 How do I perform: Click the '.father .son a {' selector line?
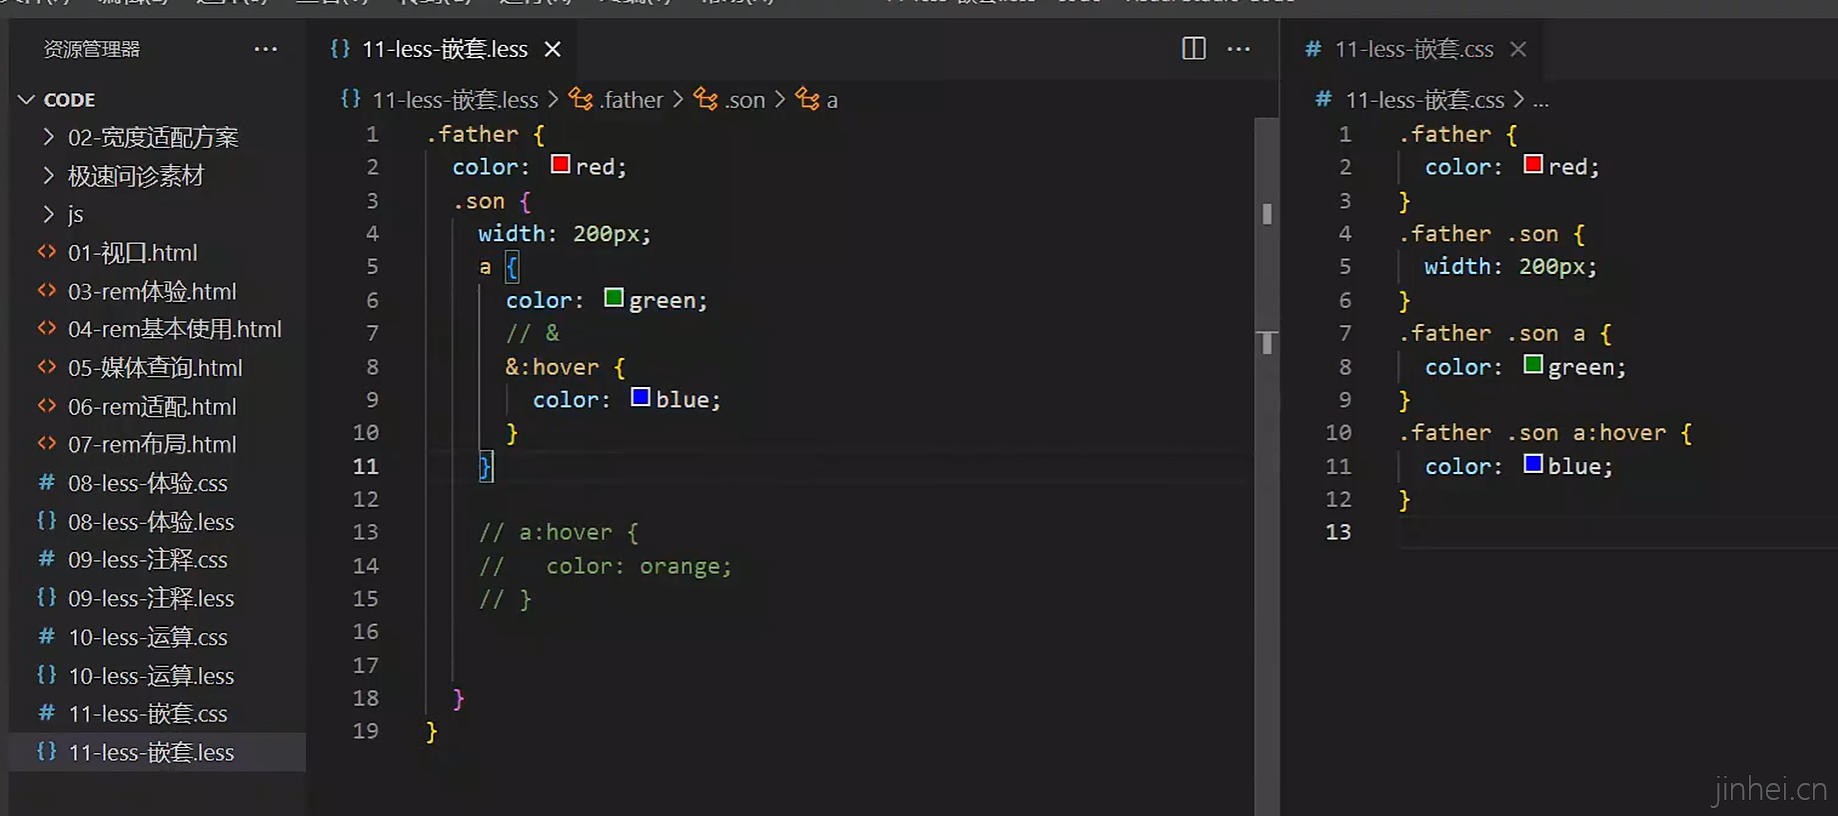pos(1505,333)
